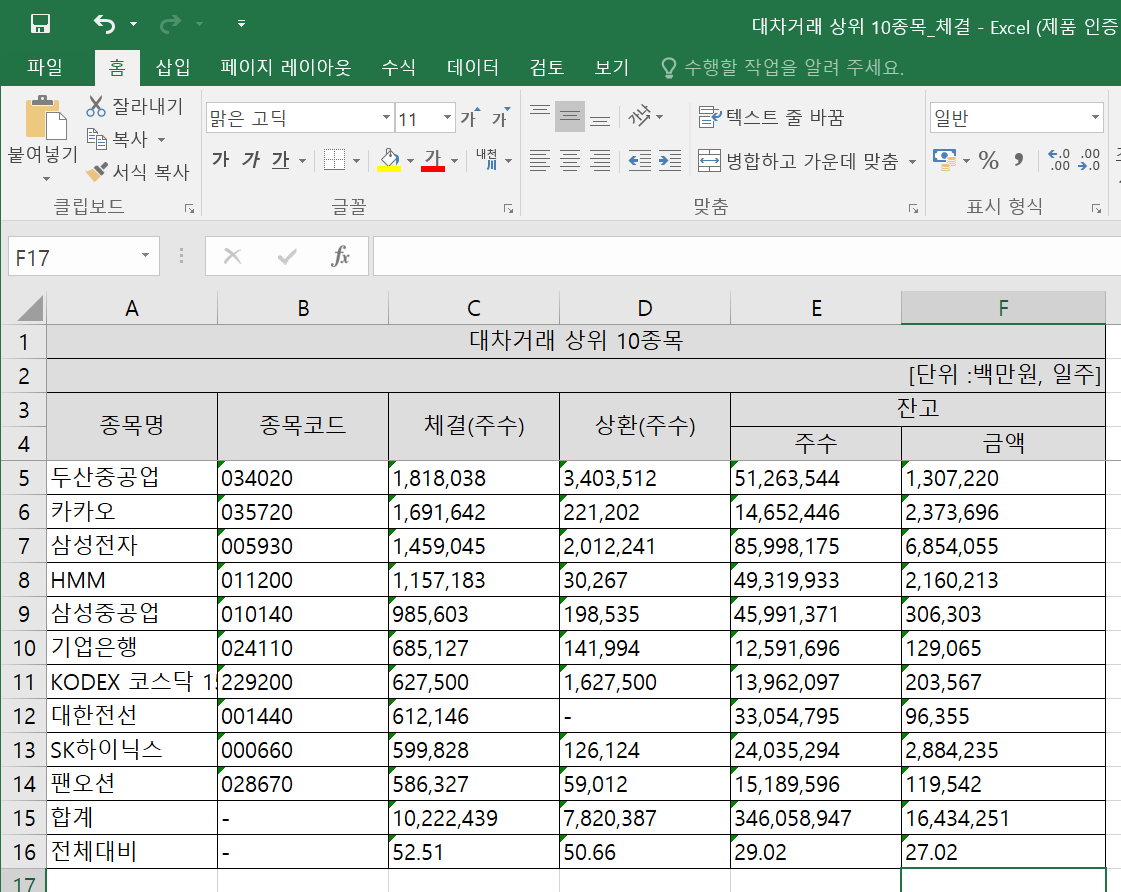Increase the font size with the larger 가 icon

click(x=469, y=118)
